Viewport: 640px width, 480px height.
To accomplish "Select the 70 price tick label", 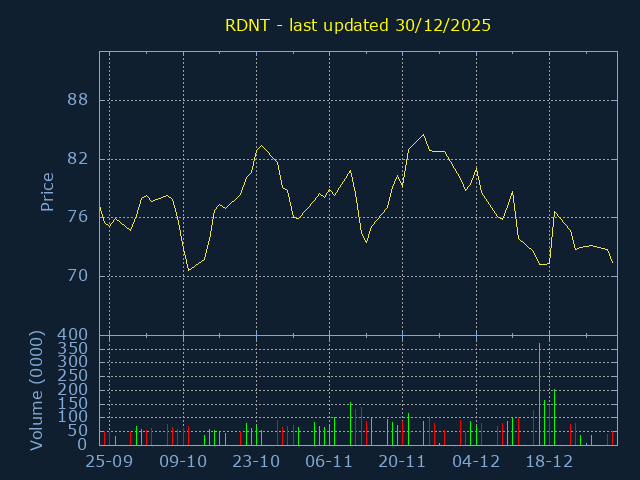I will (78, 276).
